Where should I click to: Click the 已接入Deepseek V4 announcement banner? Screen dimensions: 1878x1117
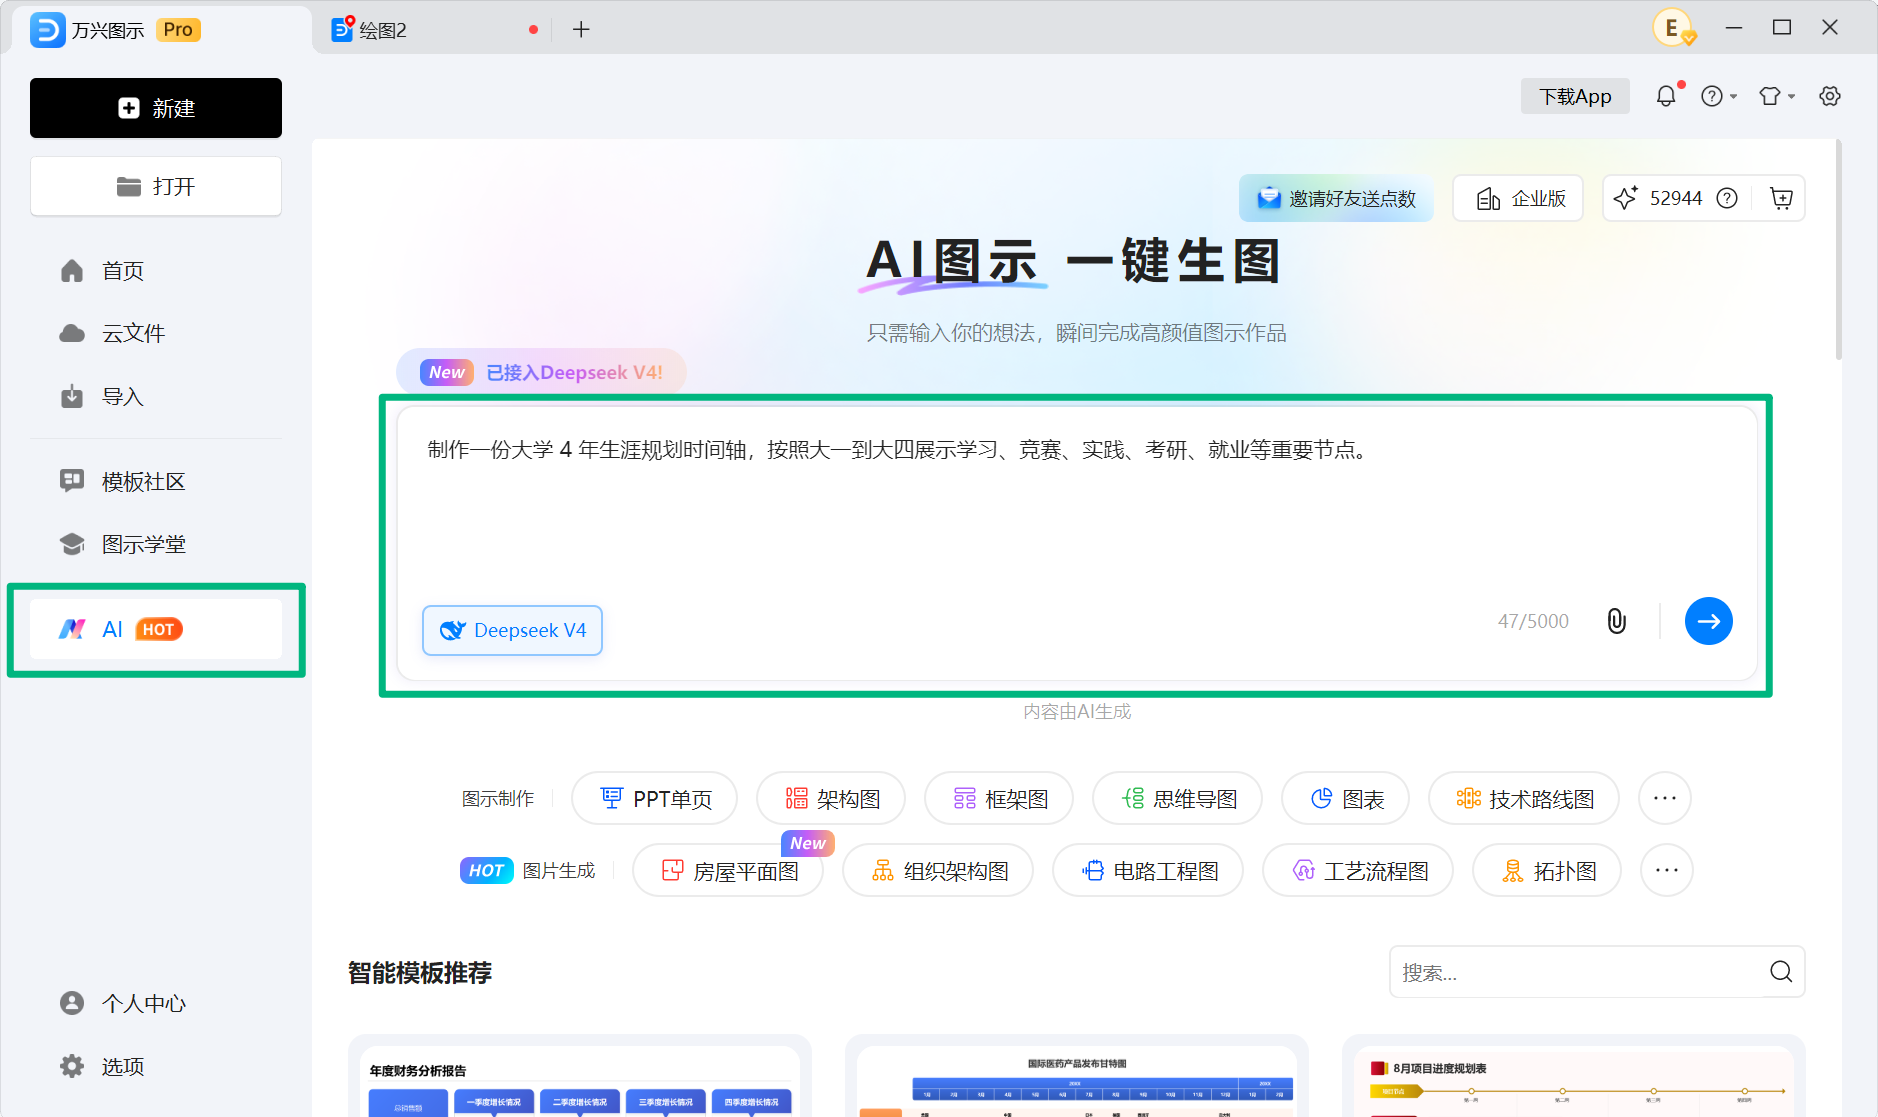click(x=541, y=372)
